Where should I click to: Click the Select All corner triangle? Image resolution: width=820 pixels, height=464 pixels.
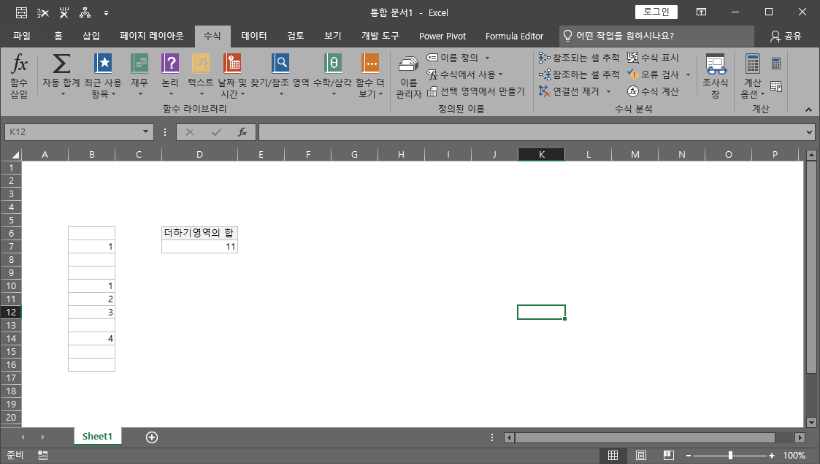pos(16,154)
